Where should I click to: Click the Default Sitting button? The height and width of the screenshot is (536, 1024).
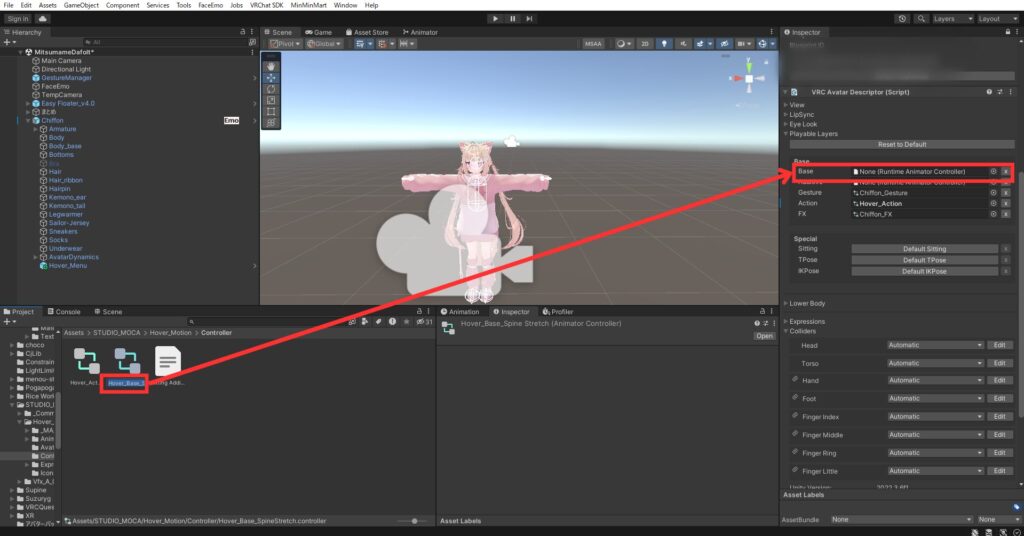924,249
